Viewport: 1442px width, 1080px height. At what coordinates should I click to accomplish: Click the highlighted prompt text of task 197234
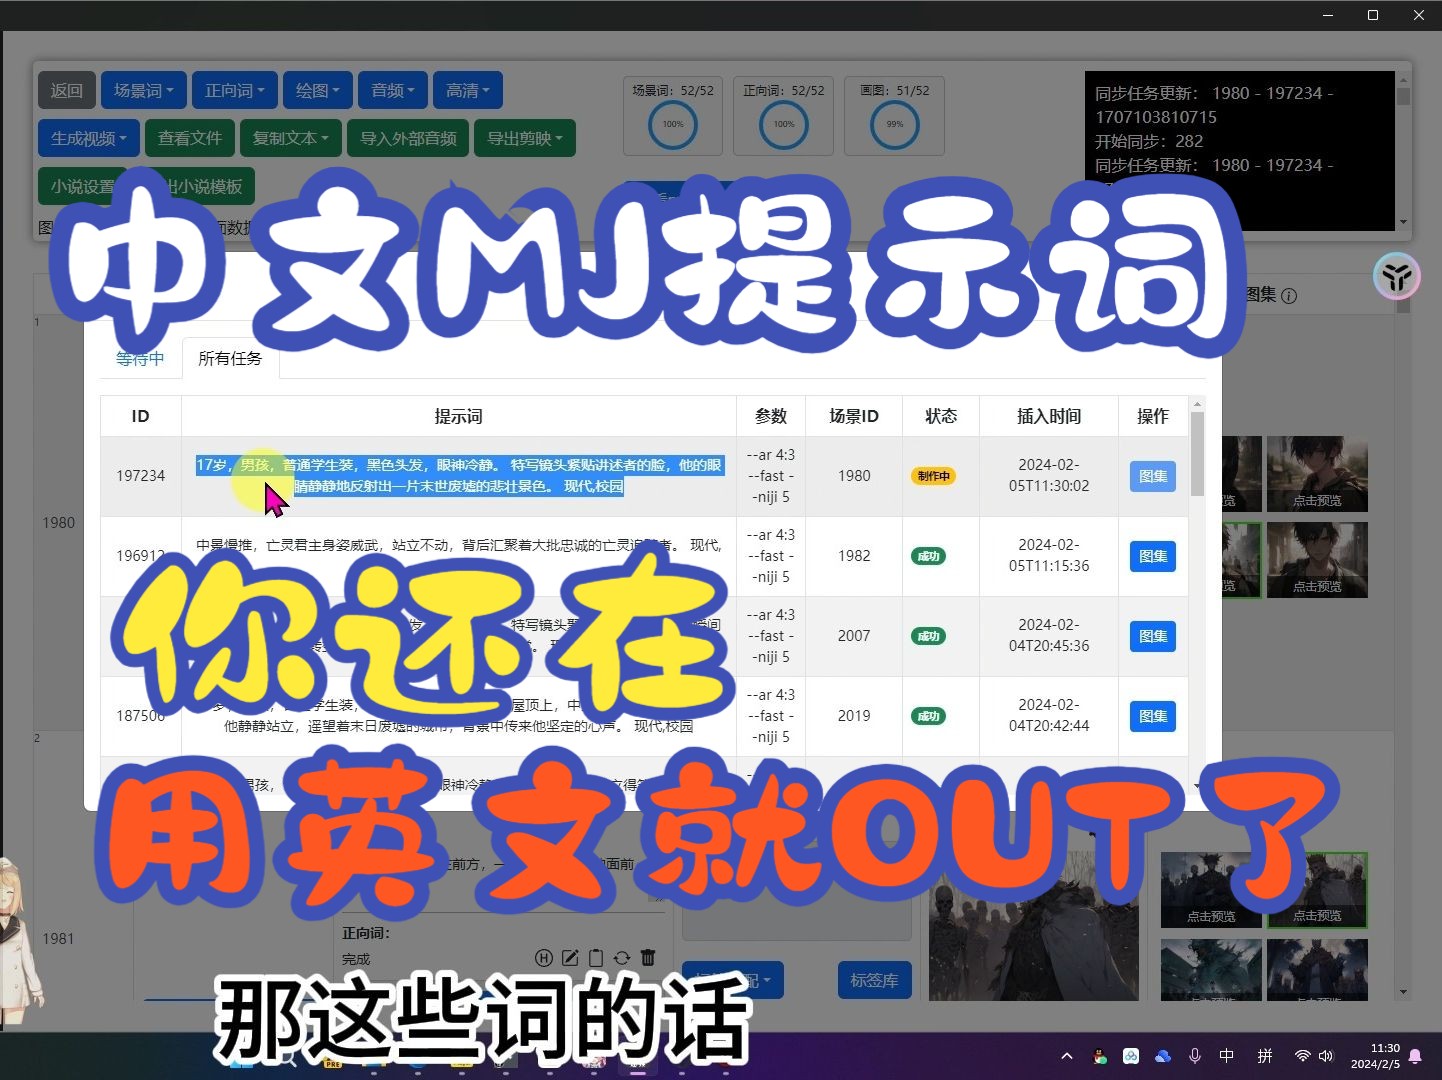(x=458, y=476)
